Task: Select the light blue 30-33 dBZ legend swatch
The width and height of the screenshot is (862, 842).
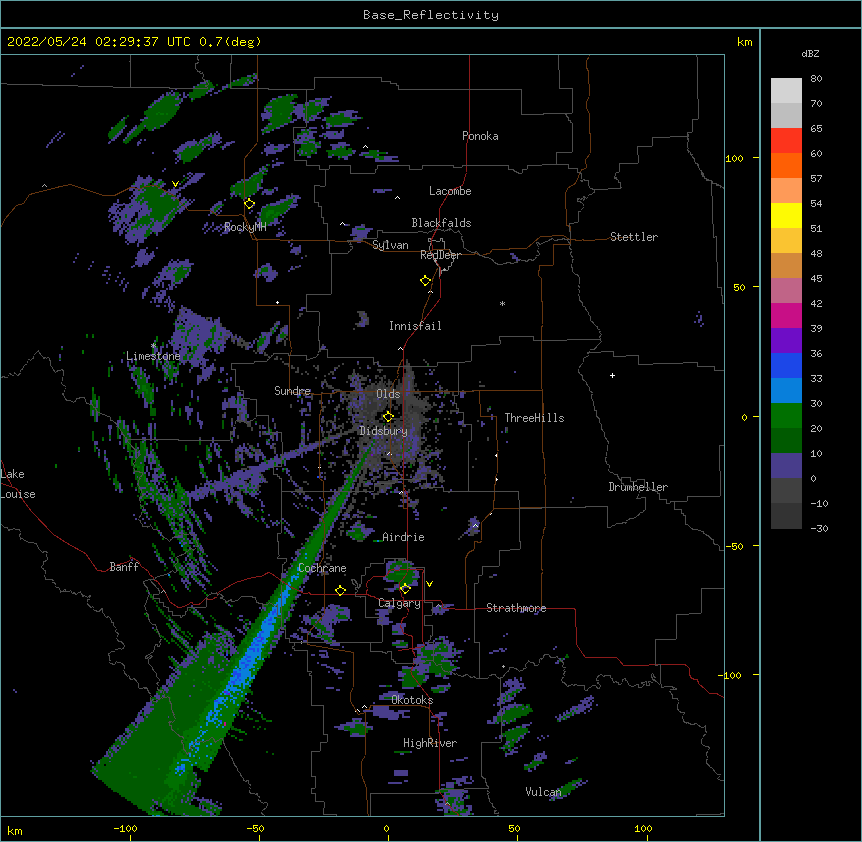Action: pyautogui.click(x=786, y=391)
